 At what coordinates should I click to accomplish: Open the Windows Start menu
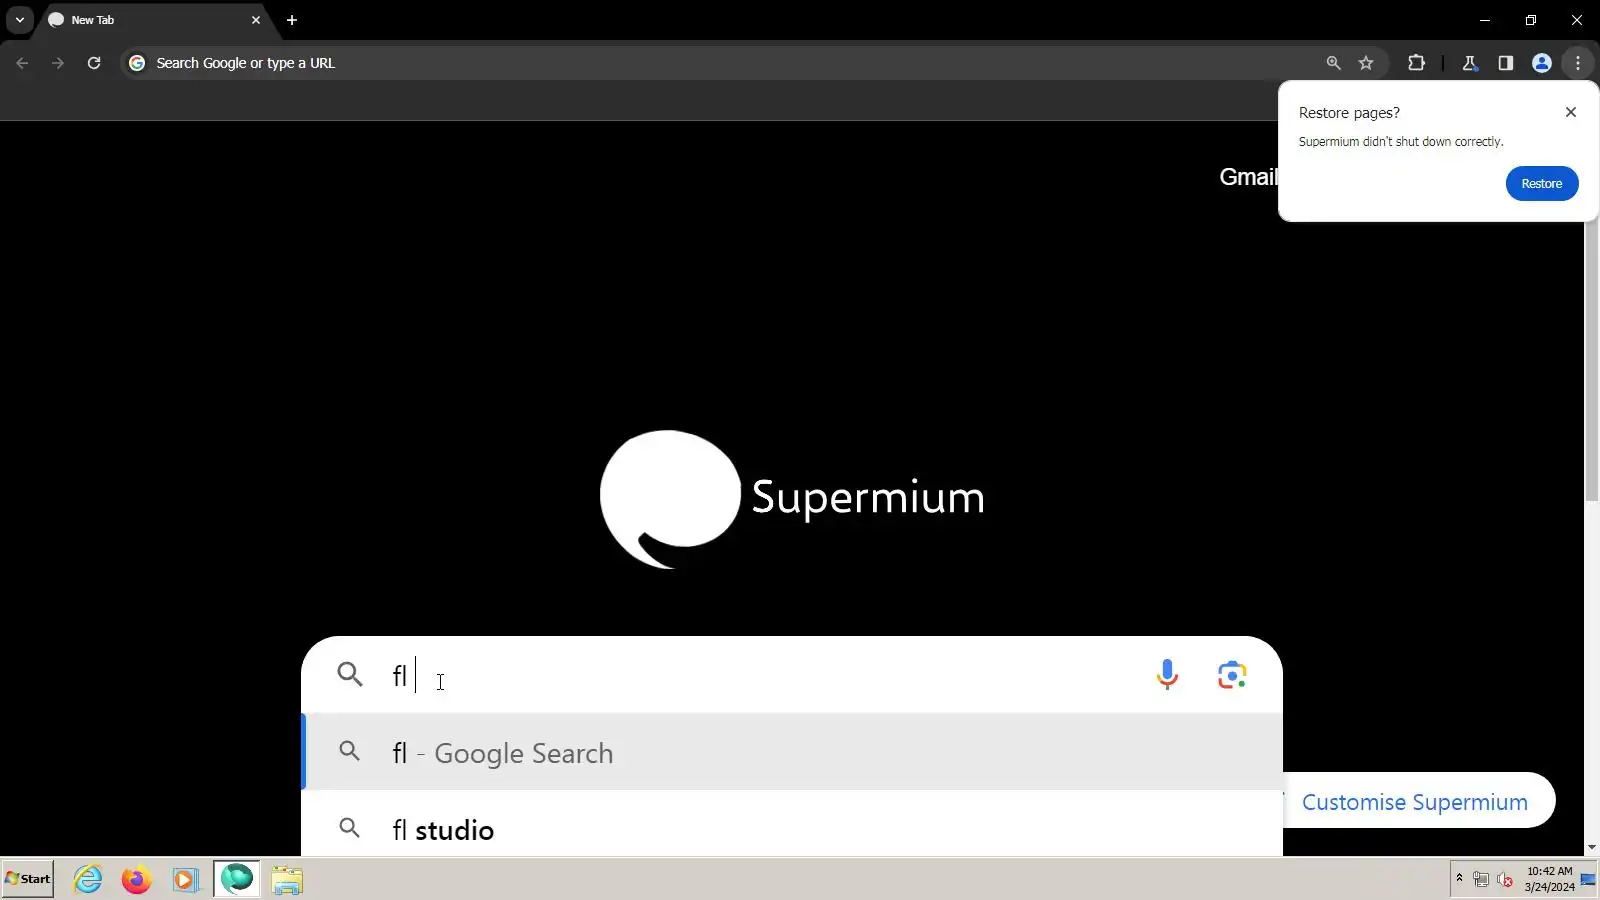pos(28,879)
